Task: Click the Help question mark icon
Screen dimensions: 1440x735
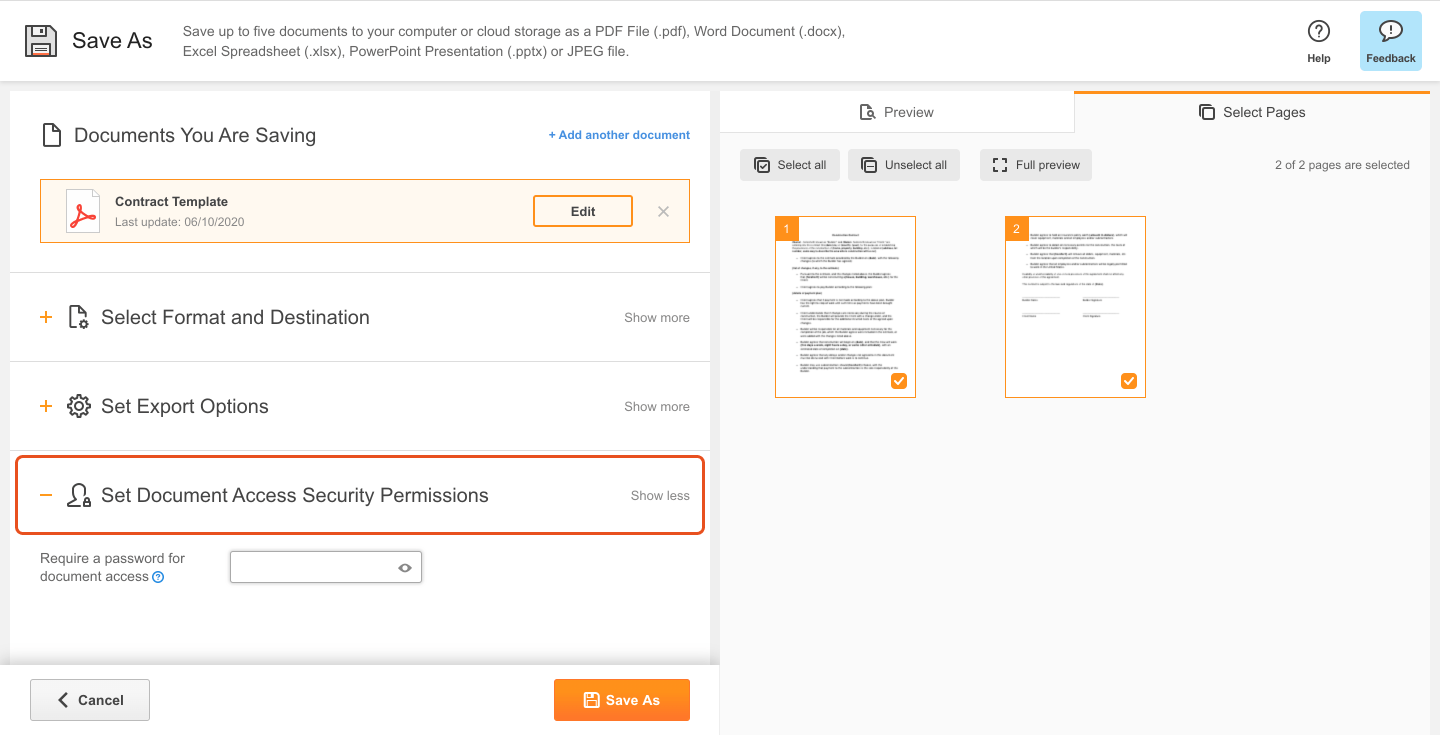Action: tap(1319, 31)
